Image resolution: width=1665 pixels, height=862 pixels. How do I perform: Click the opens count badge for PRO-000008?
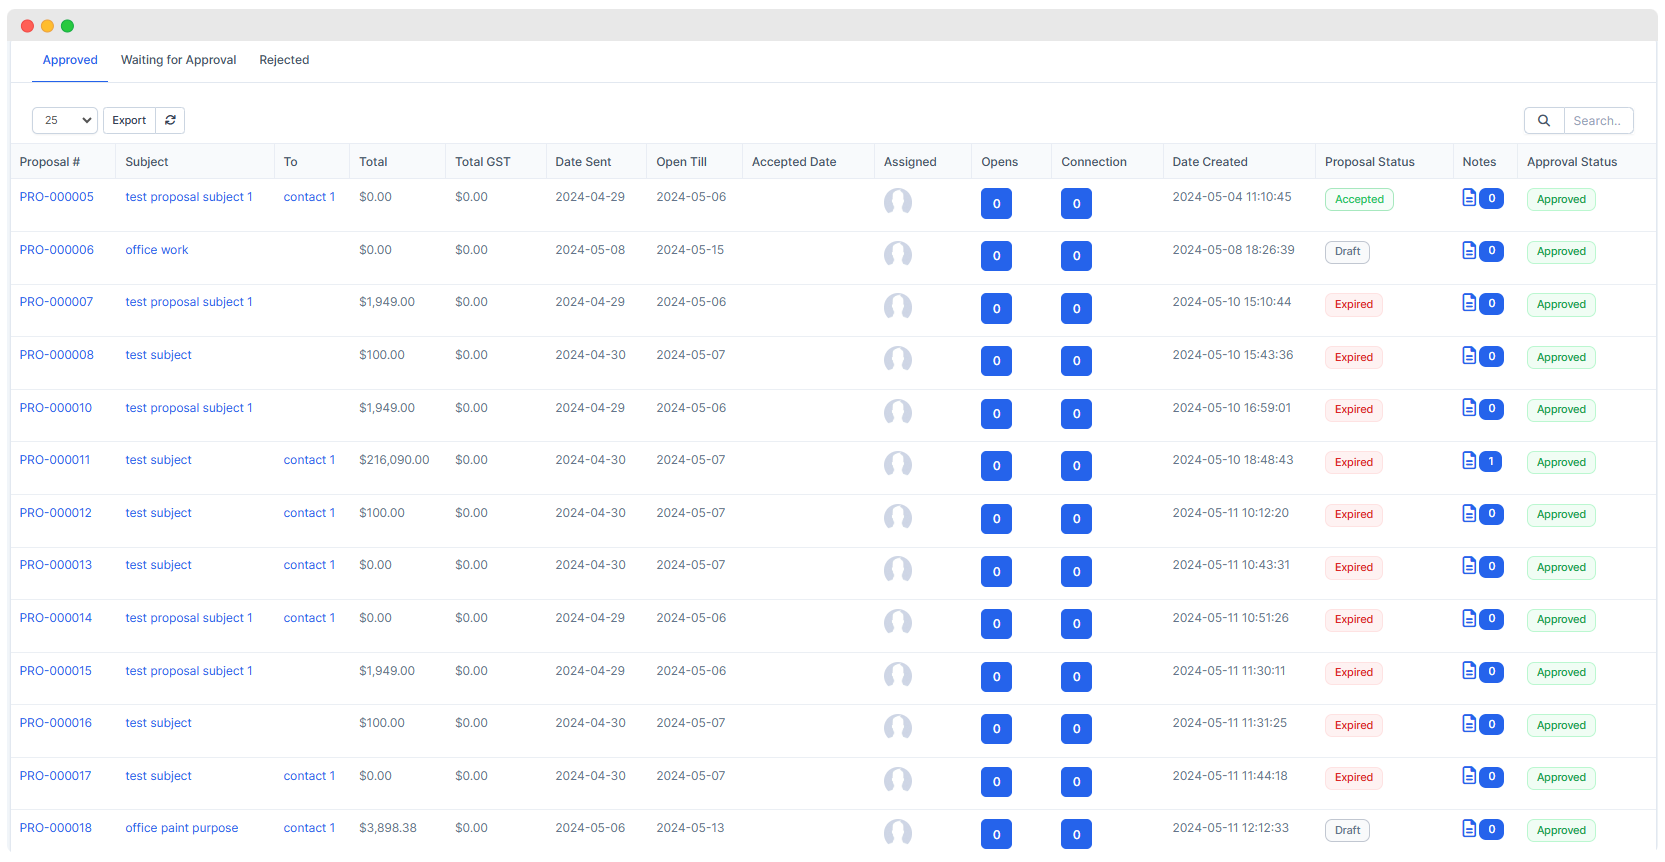pyautogui.click(x=996, y=361)
